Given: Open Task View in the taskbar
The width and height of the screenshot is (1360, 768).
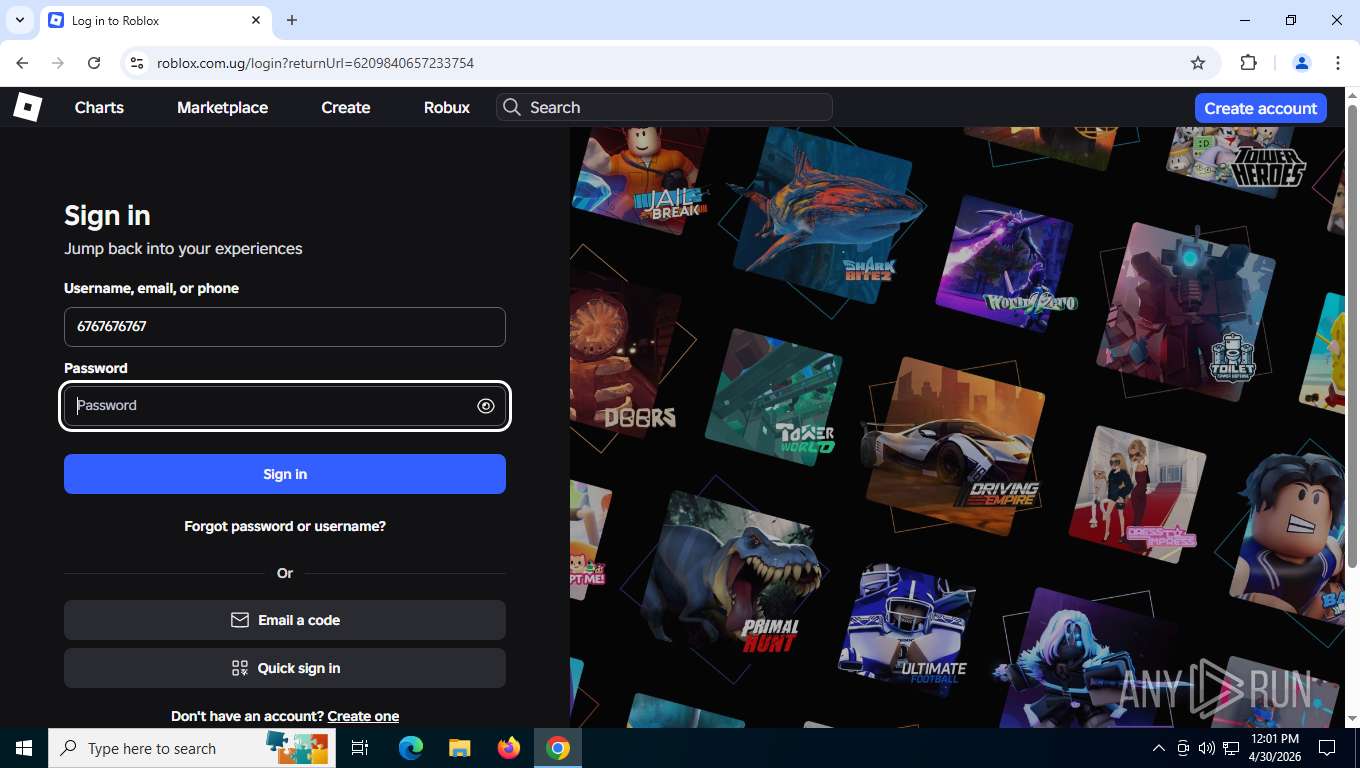Looking at the screenshot, I should coord(361,748).
